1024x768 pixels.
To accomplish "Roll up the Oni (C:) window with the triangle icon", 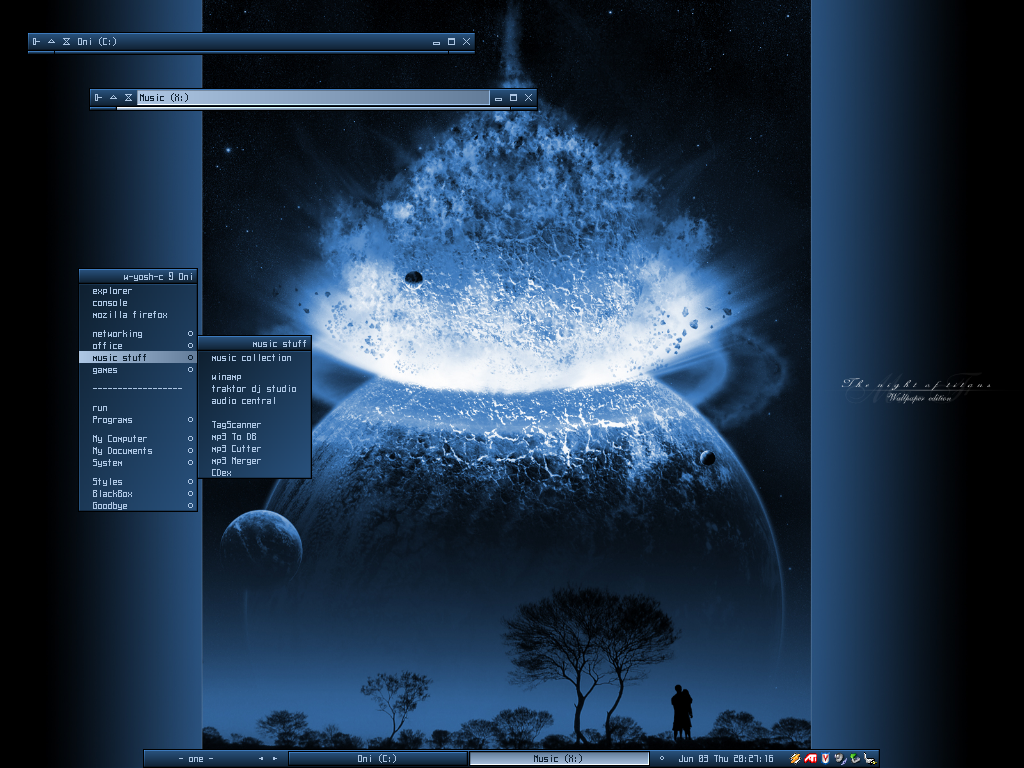I will pyautogui.click(x=52, y=42).
